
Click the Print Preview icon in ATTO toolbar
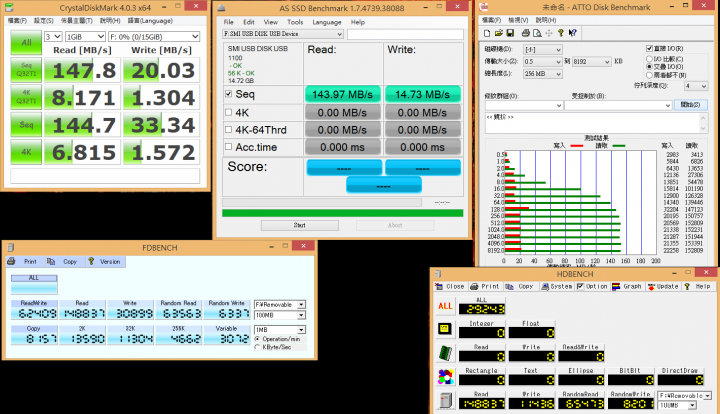537,33
